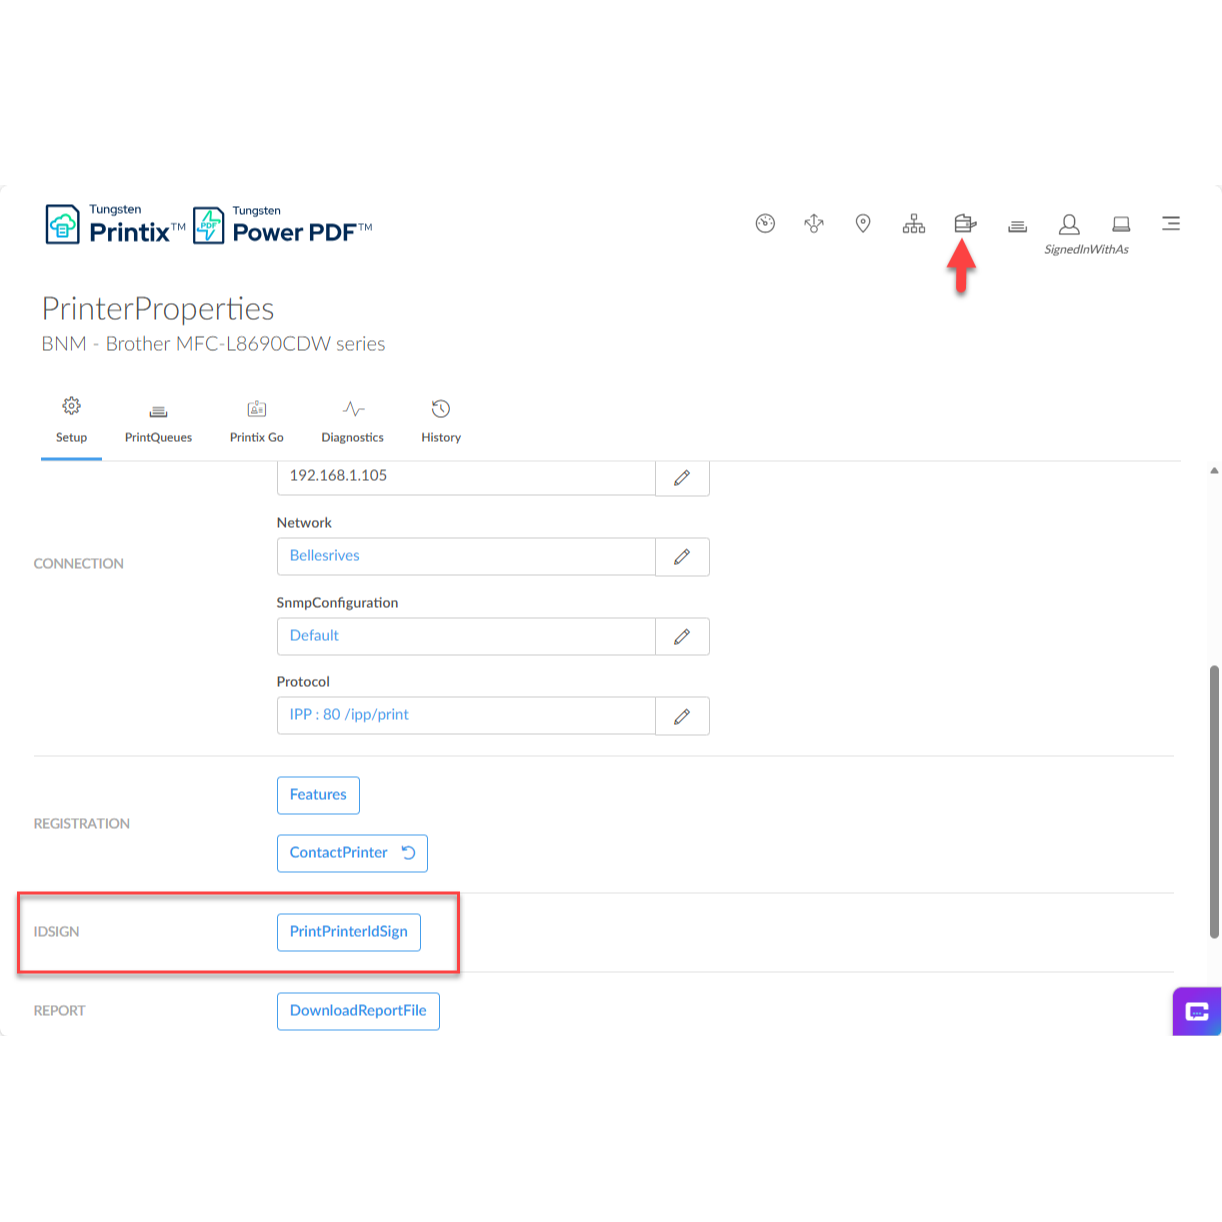
Task: Open the chat widget in bottom corner
Action: coord(1196,1011)
